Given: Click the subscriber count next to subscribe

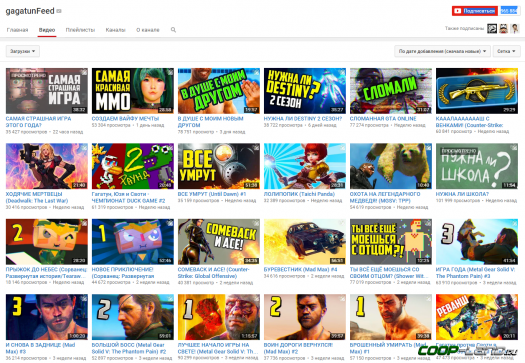Looking at the screenshot, I should [x=509, y=11].
